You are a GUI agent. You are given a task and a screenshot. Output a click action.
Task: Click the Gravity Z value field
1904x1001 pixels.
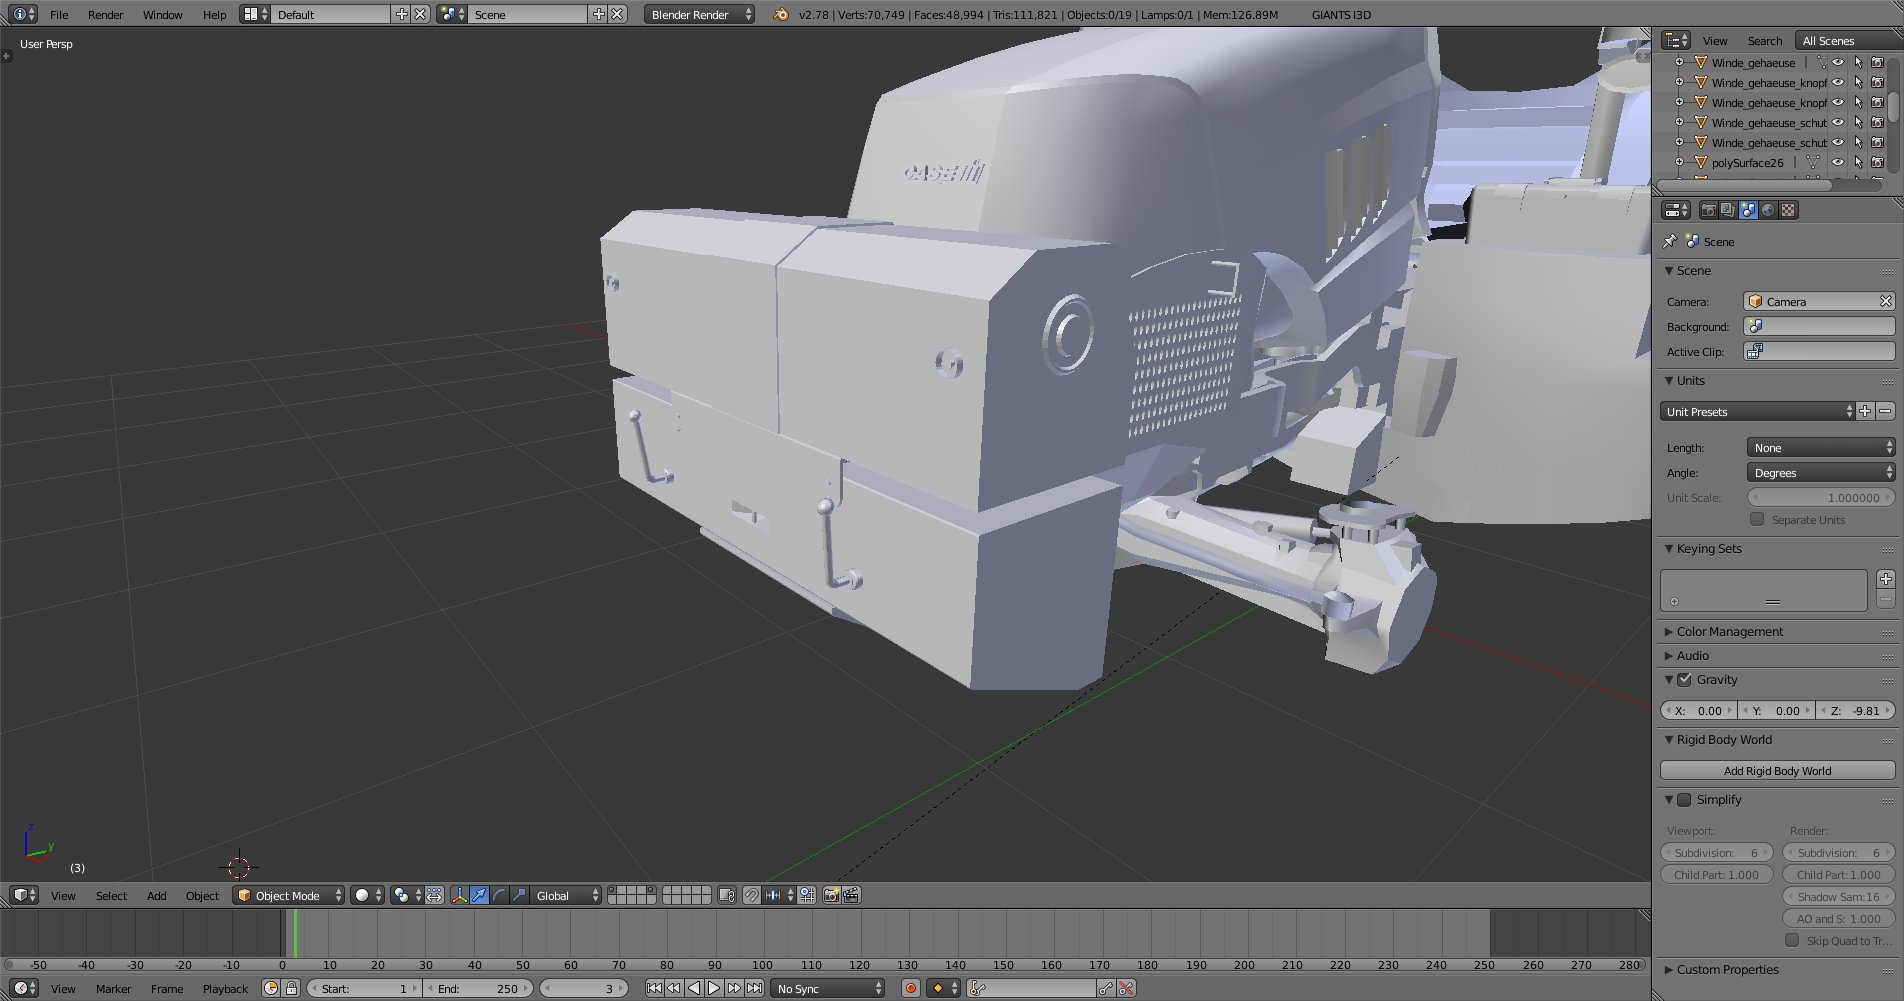1856,710
